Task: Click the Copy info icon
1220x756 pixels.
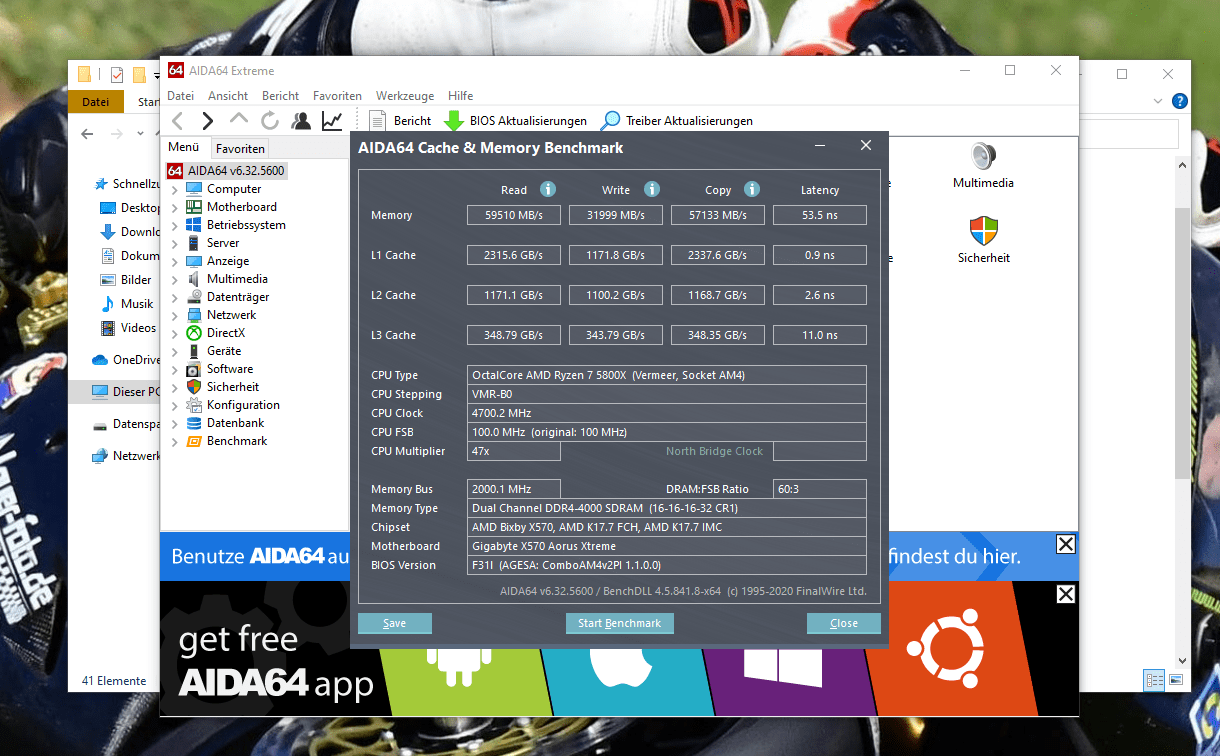Action: click(x=752, y=189)
